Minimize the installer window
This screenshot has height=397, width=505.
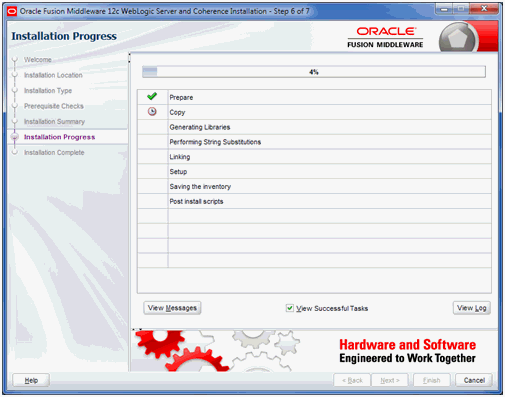click(444, 9)
